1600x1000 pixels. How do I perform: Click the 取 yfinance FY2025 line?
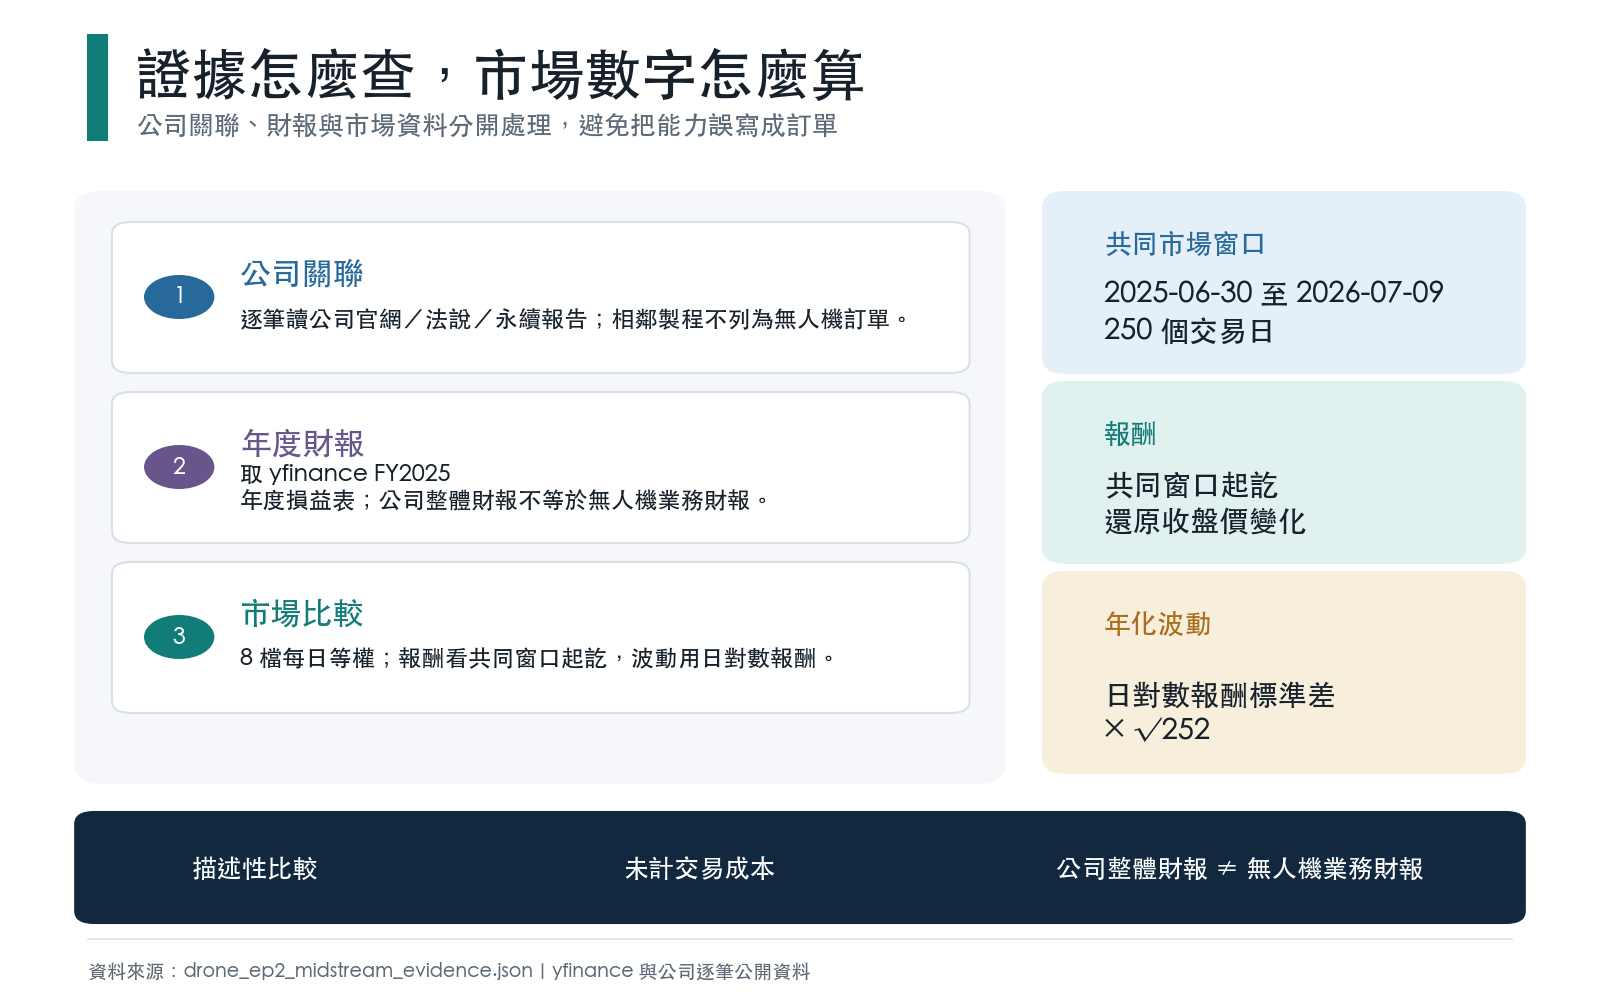pyautogui.click(x=346, y=473)
